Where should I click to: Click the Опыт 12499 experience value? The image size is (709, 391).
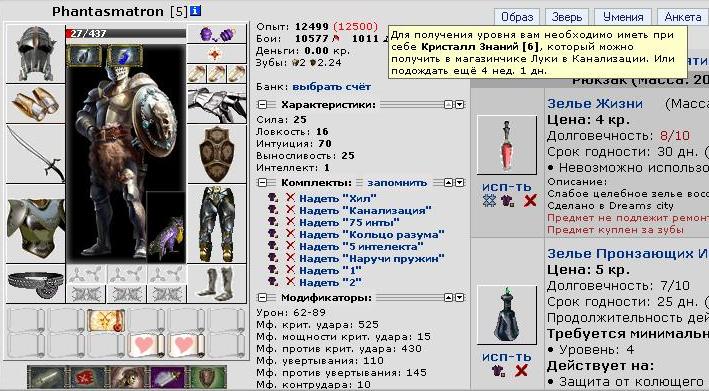click(x=313, y=27)
